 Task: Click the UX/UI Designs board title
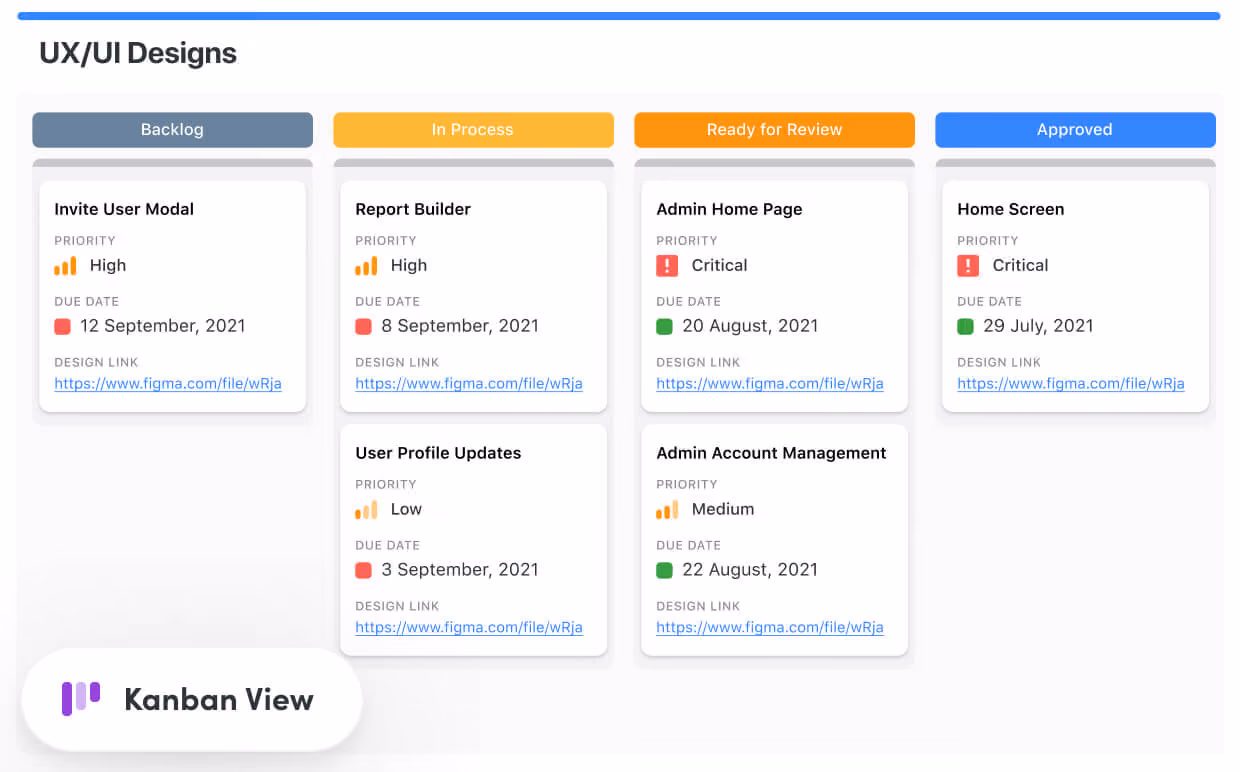(138, 53)
